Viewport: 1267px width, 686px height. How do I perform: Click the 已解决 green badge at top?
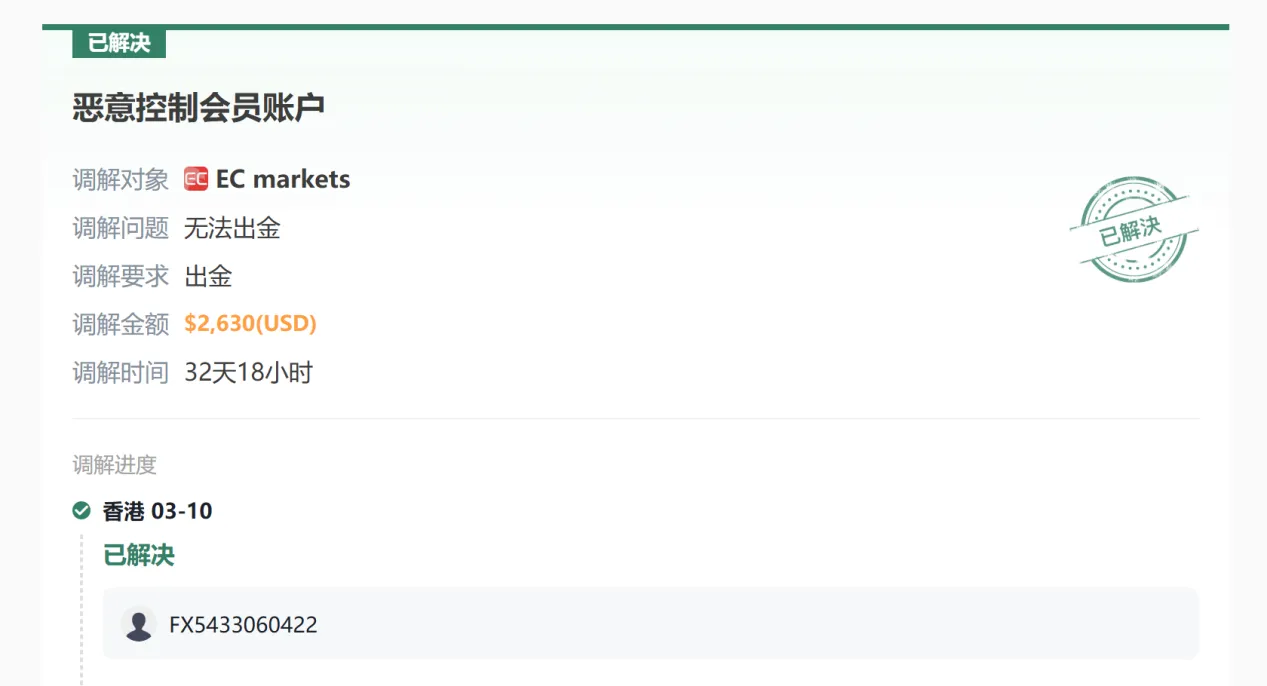click(119, 43)
